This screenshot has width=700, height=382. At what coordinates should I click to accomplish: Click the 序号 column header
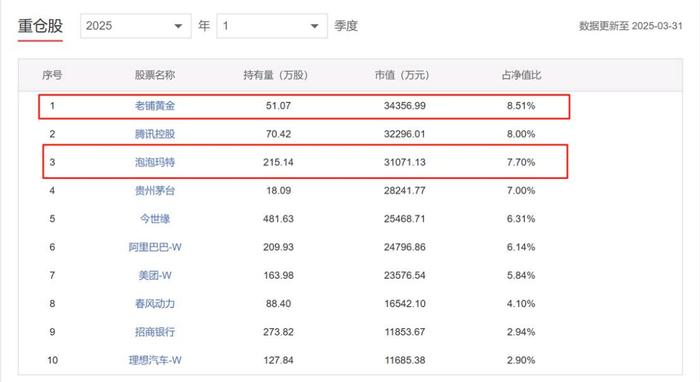(52, 75)
